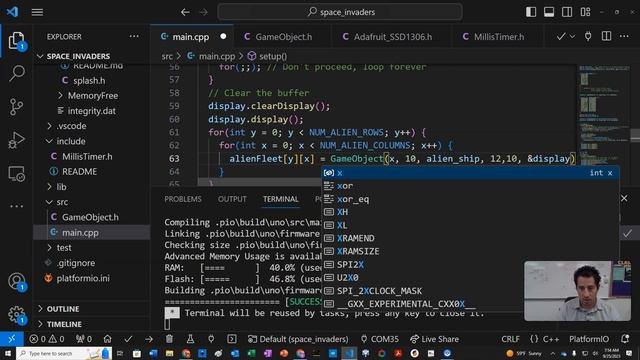Open the Search view in activity bar
Viewport: 640px width, 360px height.
tap(16, 73)
